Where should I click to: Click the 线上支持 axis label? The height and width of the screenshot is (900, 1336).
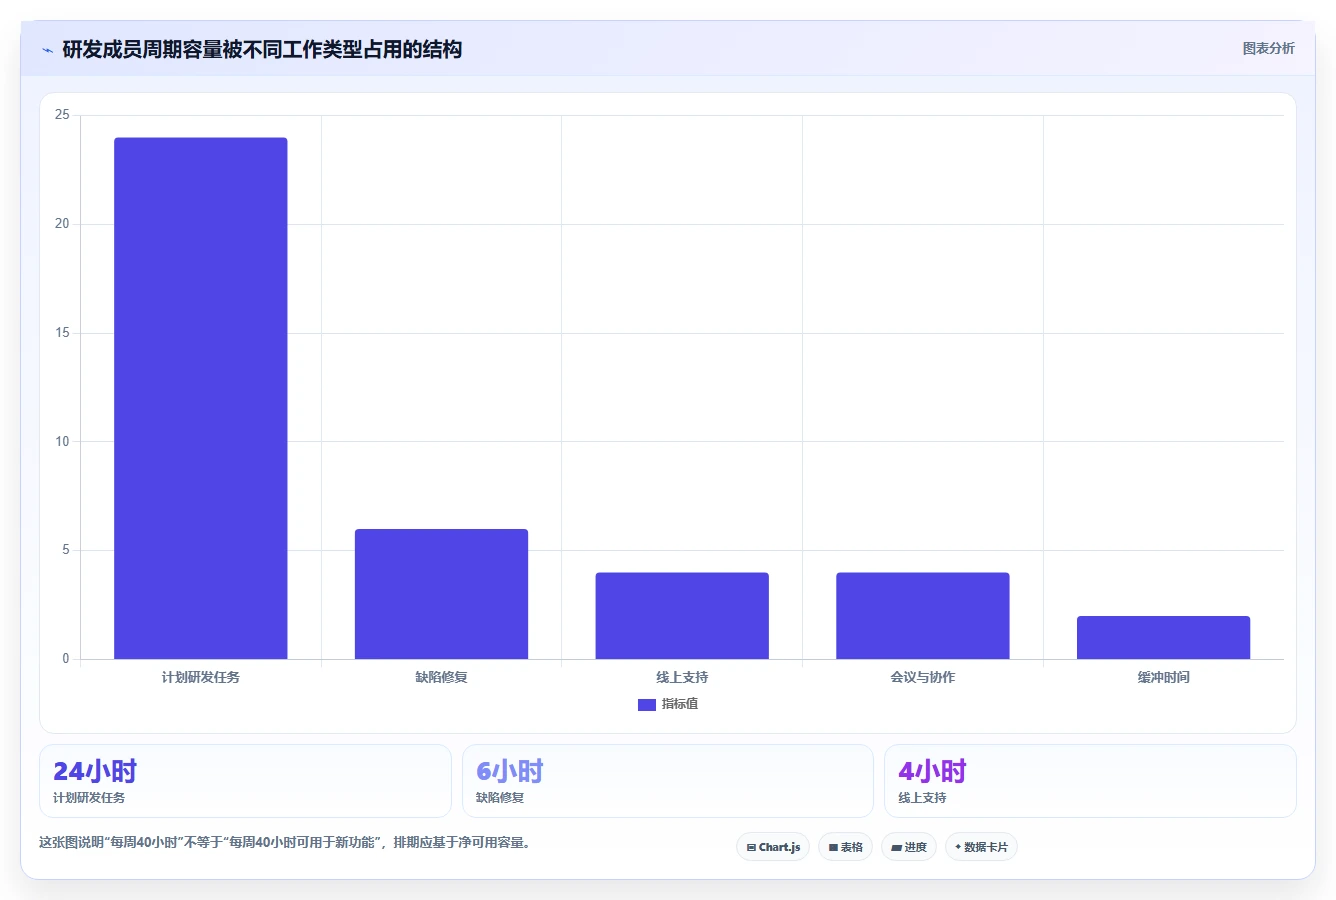(682, 677)
